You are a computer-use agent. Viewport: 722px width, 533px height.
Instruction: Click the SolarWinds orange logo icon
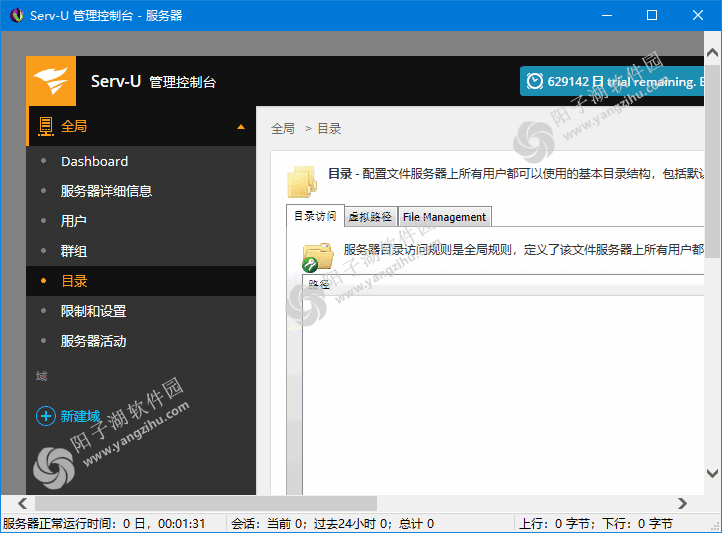[x=51, y=81]
